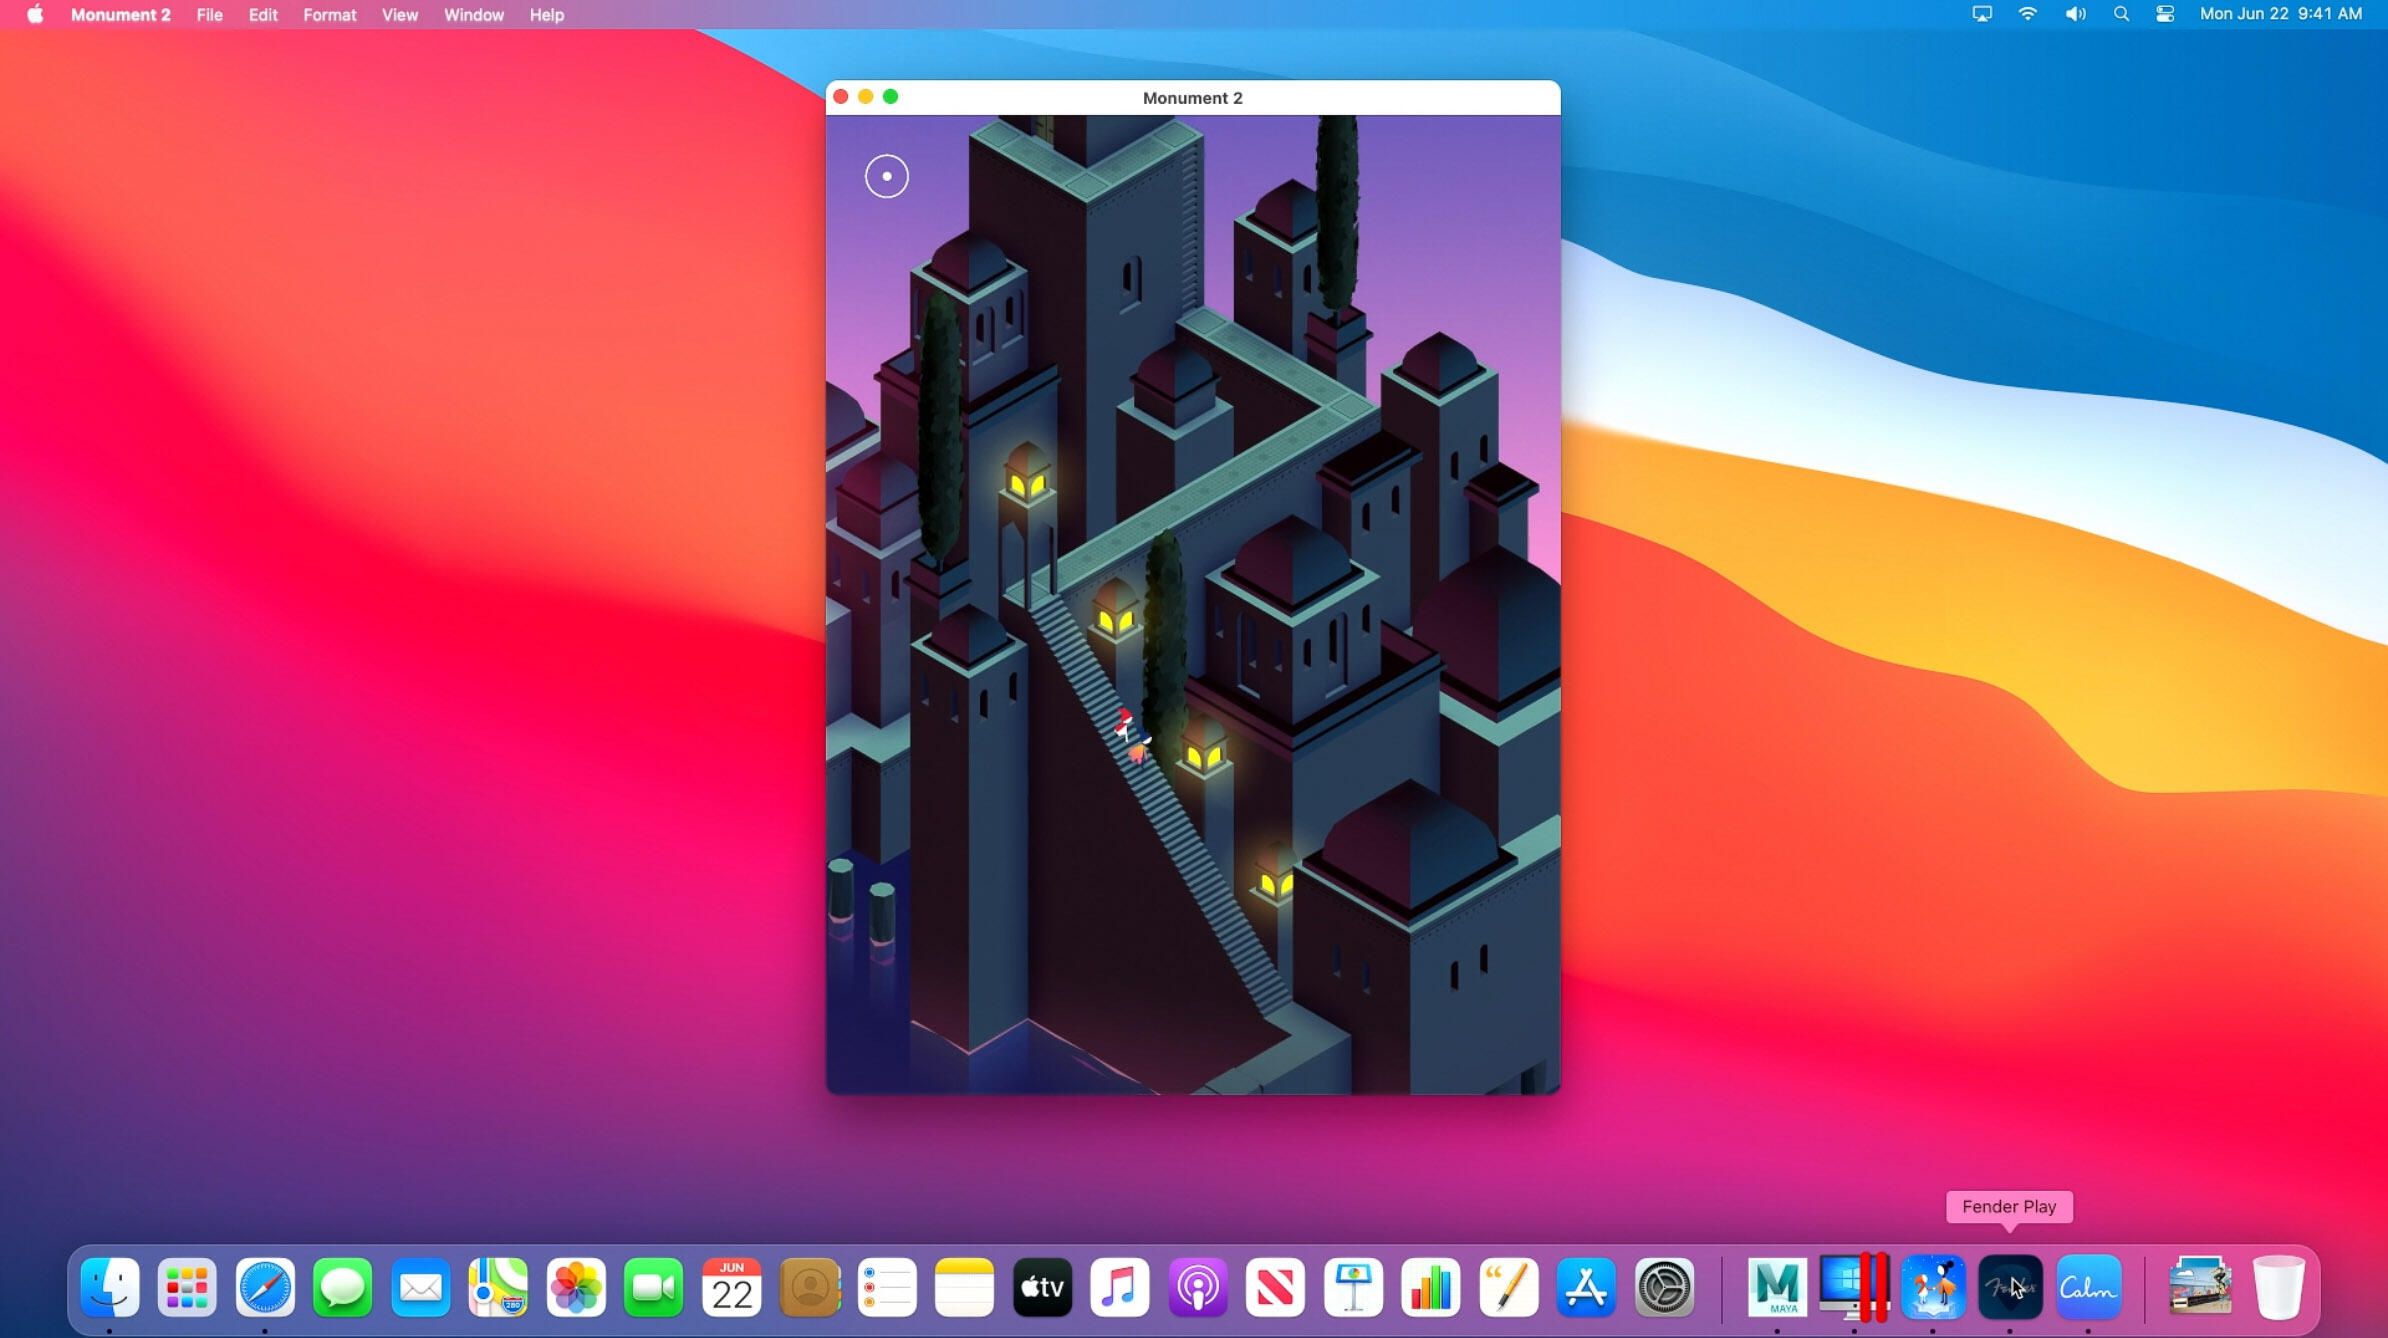Click the Parallels Desktop dock icon
This screenshot has height=1338, width=2388.
click(1853, 1287)
